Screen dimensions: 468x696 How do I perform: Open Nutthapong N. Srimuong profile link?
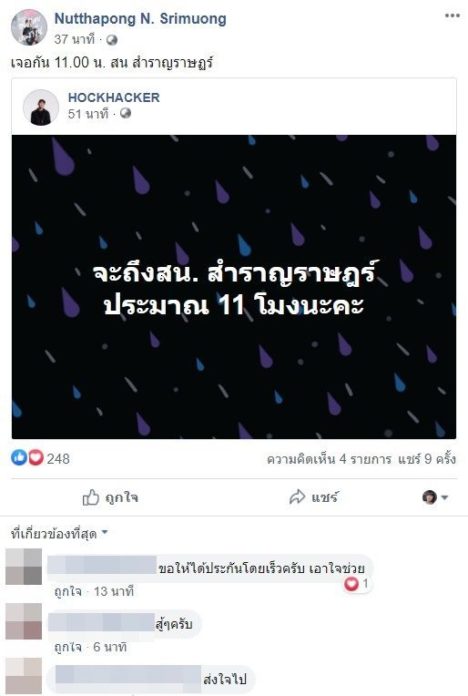[x=140, y=19]
